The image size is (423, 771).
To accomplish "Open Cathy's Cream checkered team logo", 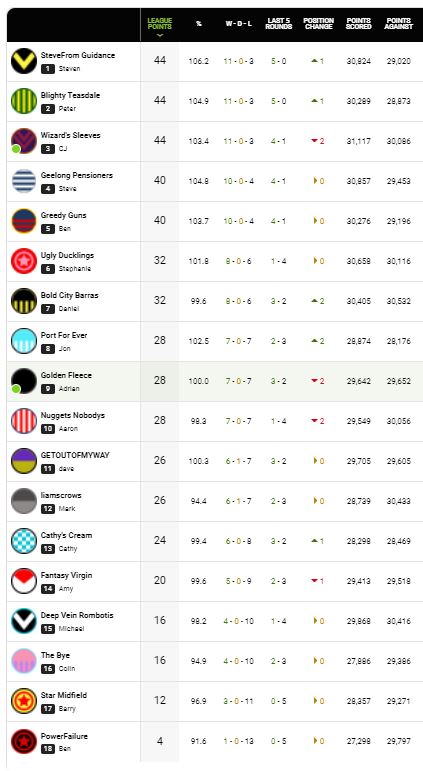I will pos(24,541).
